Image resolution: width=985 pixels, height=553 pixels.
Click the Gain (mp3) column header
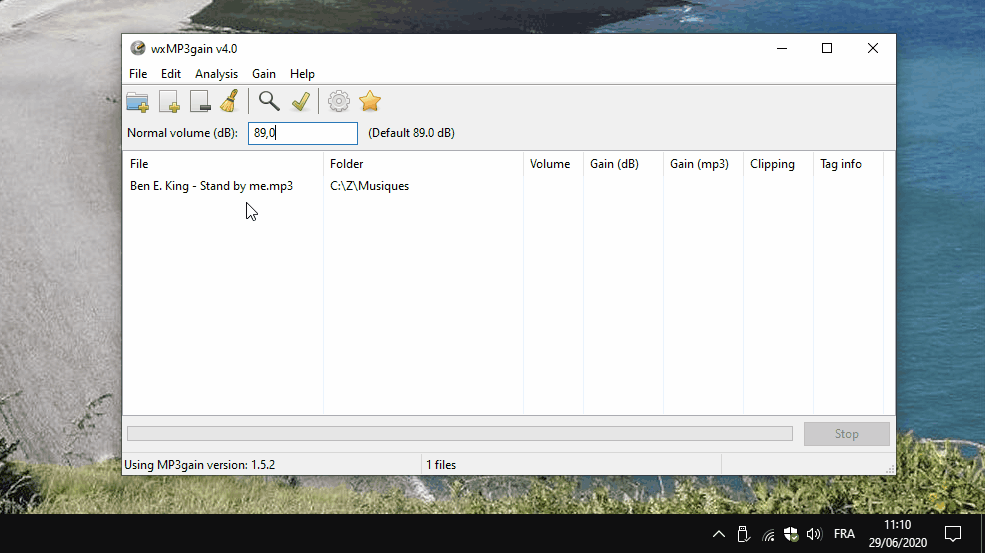703,164
